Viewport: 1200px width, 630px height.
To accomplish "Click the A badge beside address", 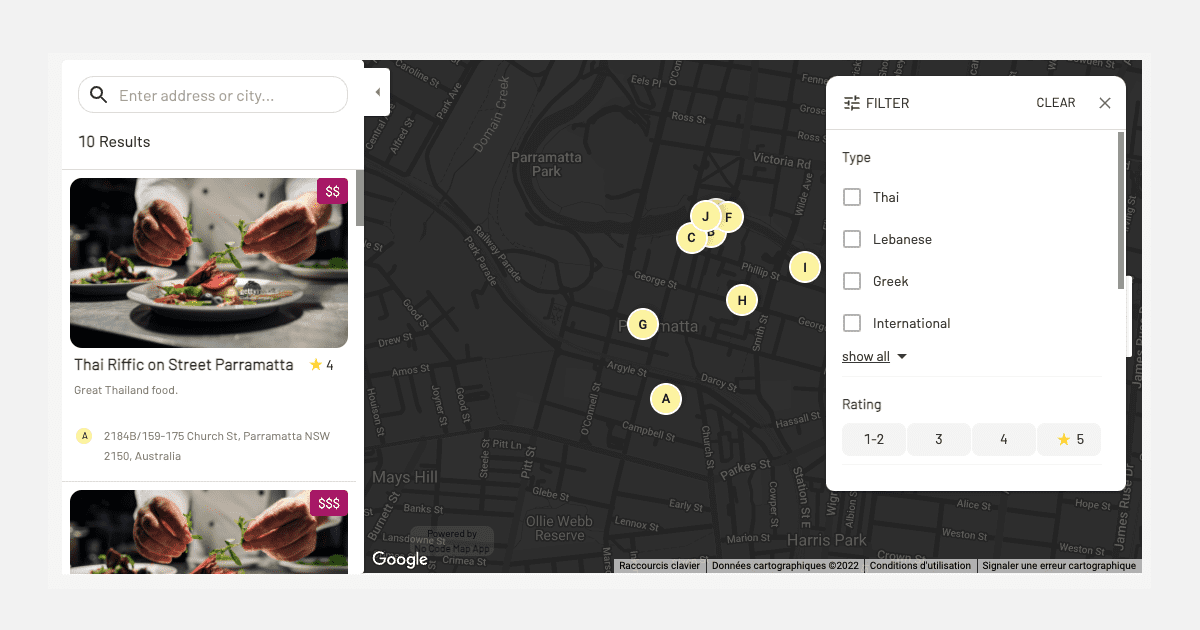I will tap(84, 436).
